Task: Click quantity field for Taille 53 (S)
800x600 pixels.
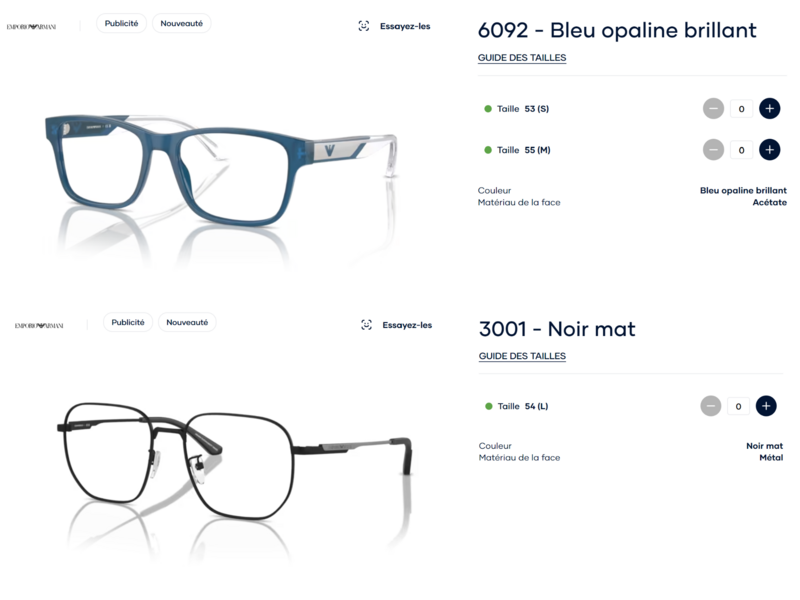Action: point(741,109)
